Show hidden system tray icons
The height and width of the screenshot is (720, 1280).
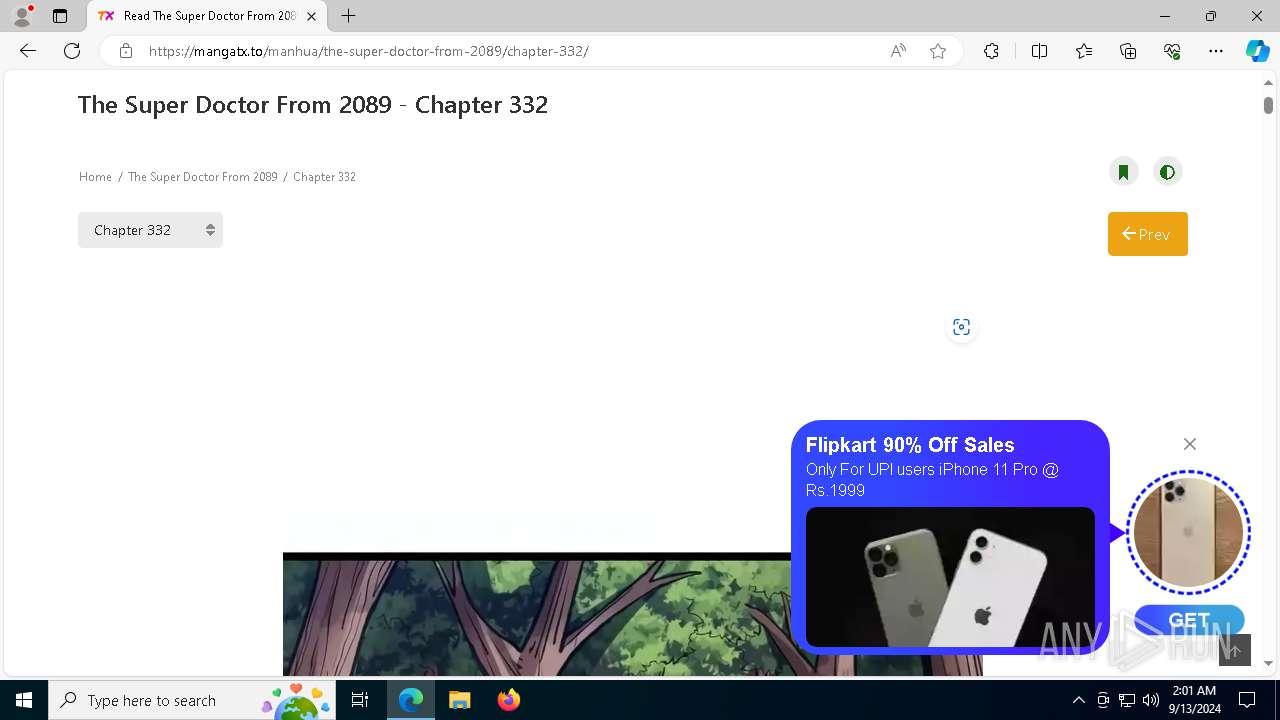pos(1078,700)
